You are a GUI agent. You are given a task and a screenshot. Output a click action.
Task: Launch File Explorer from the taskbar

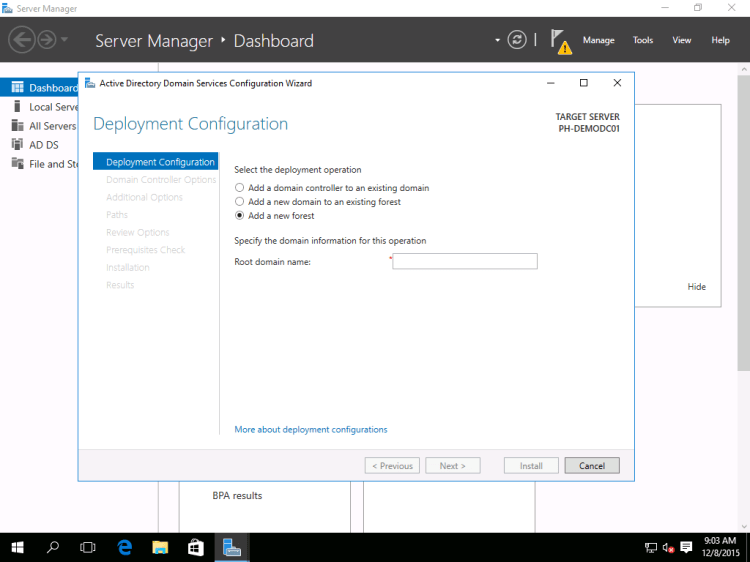(160, 547)
